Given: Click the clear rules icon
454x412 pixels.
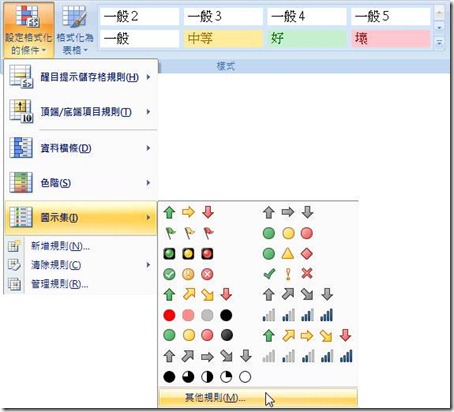Looking at the screenshot, I should pyautogui.click(x=14, y=265).
